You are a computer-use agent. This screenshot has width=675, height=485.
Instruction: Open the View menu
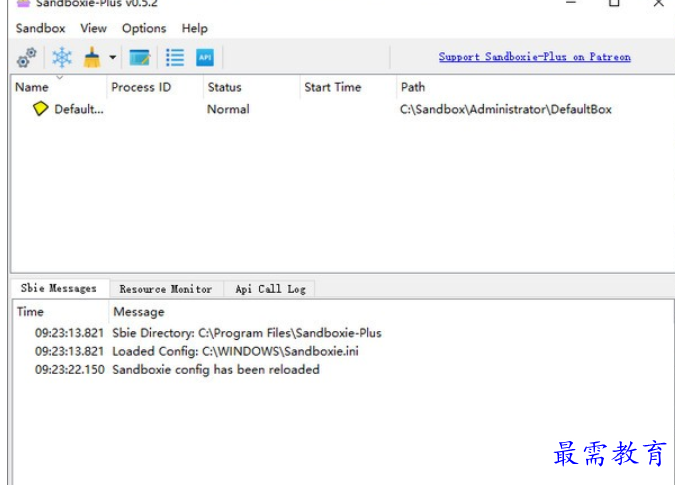pyautogui.click(x=93, y=28)
